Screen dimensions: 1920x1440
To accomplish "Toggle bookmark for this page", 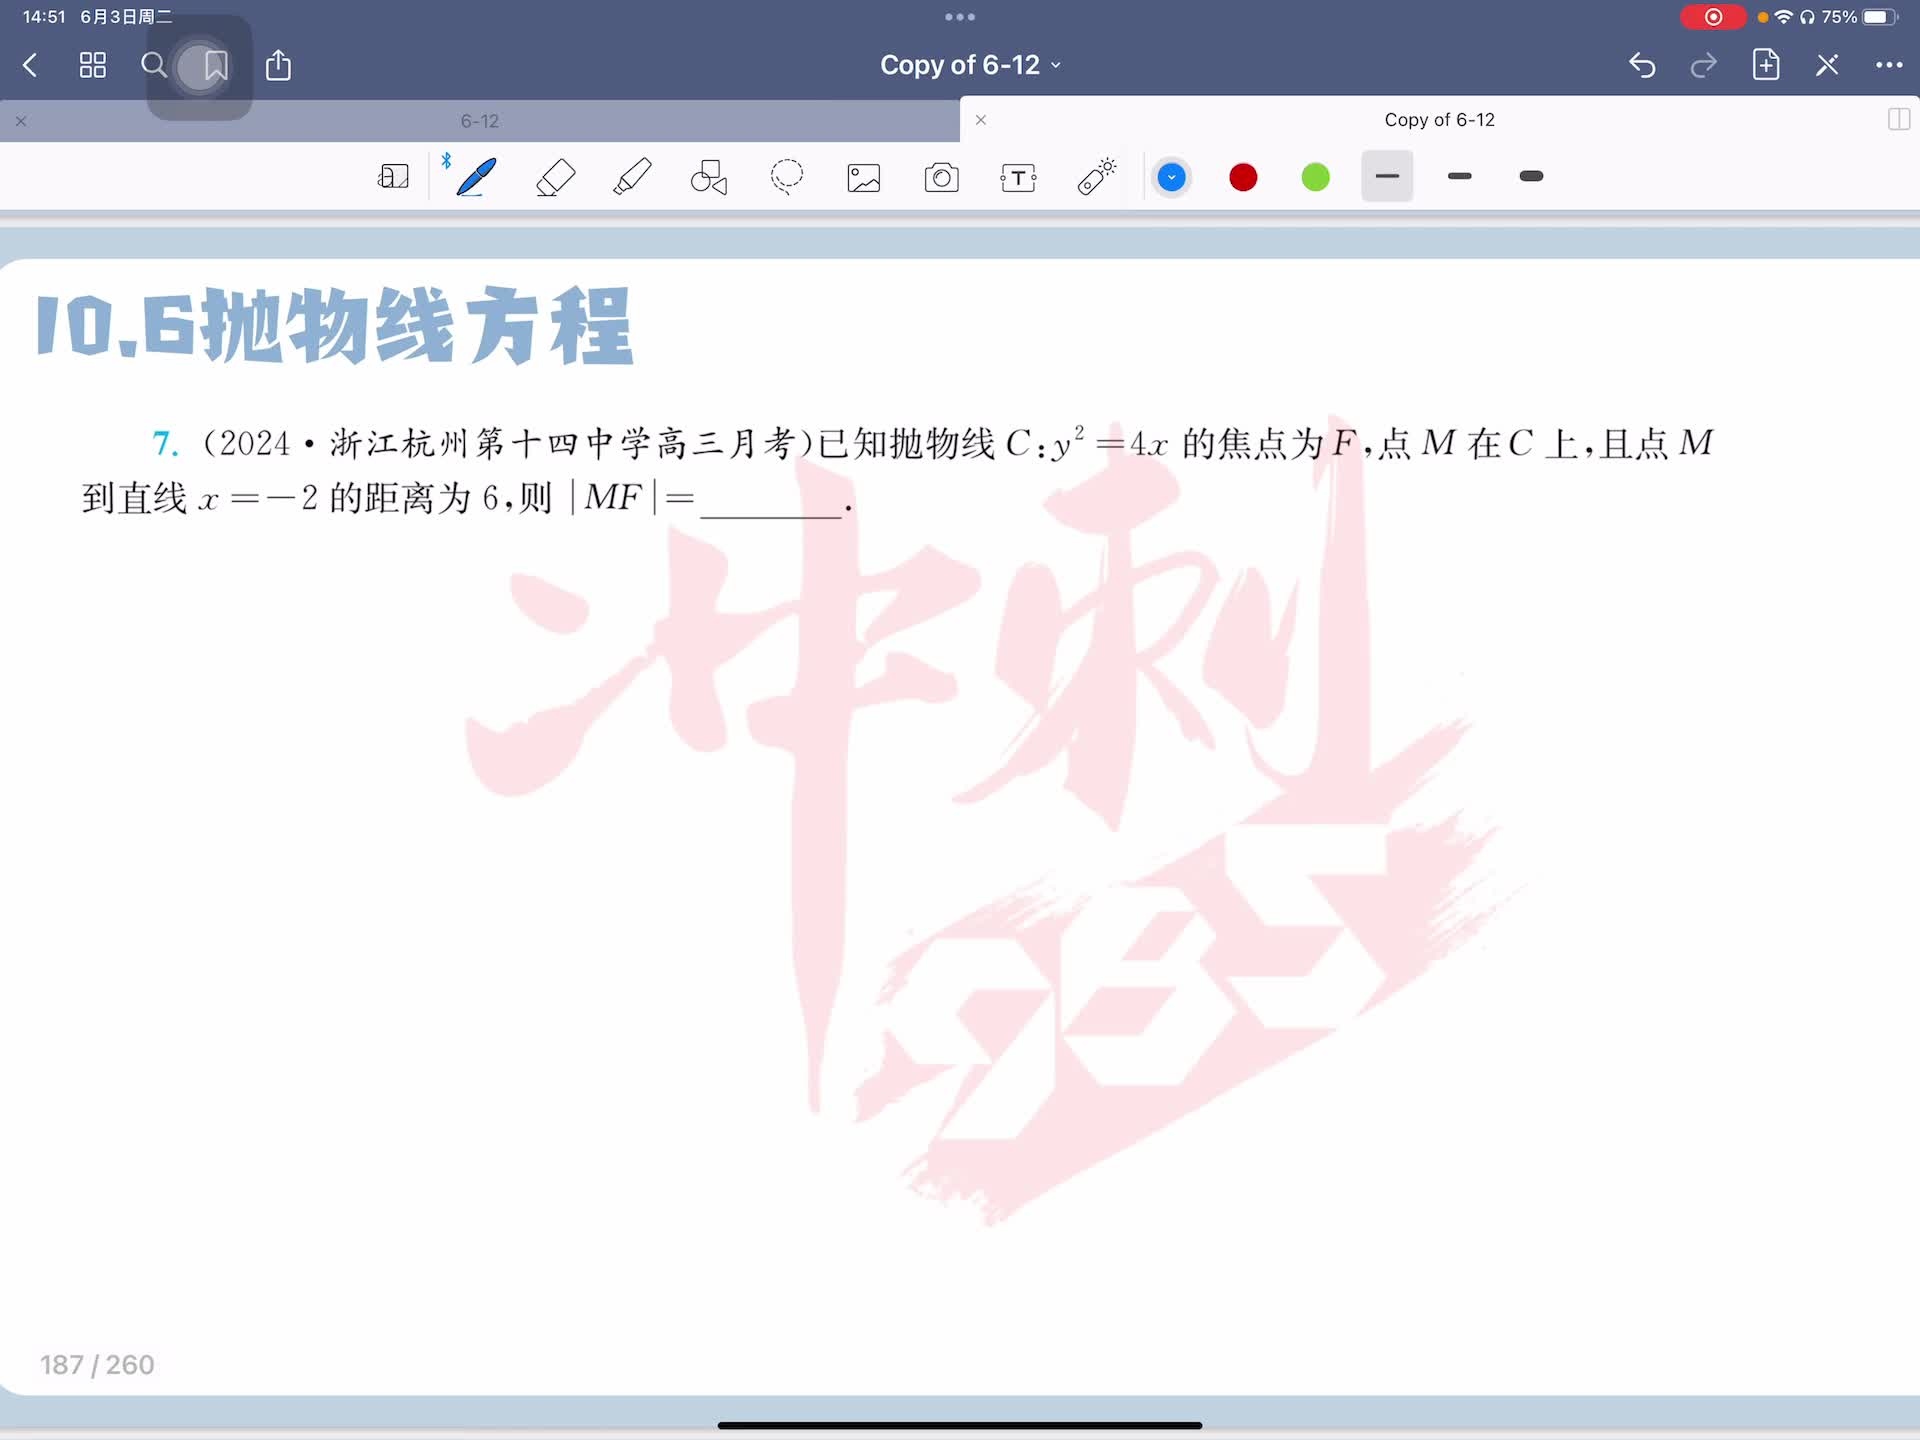I will pos(215,66).
